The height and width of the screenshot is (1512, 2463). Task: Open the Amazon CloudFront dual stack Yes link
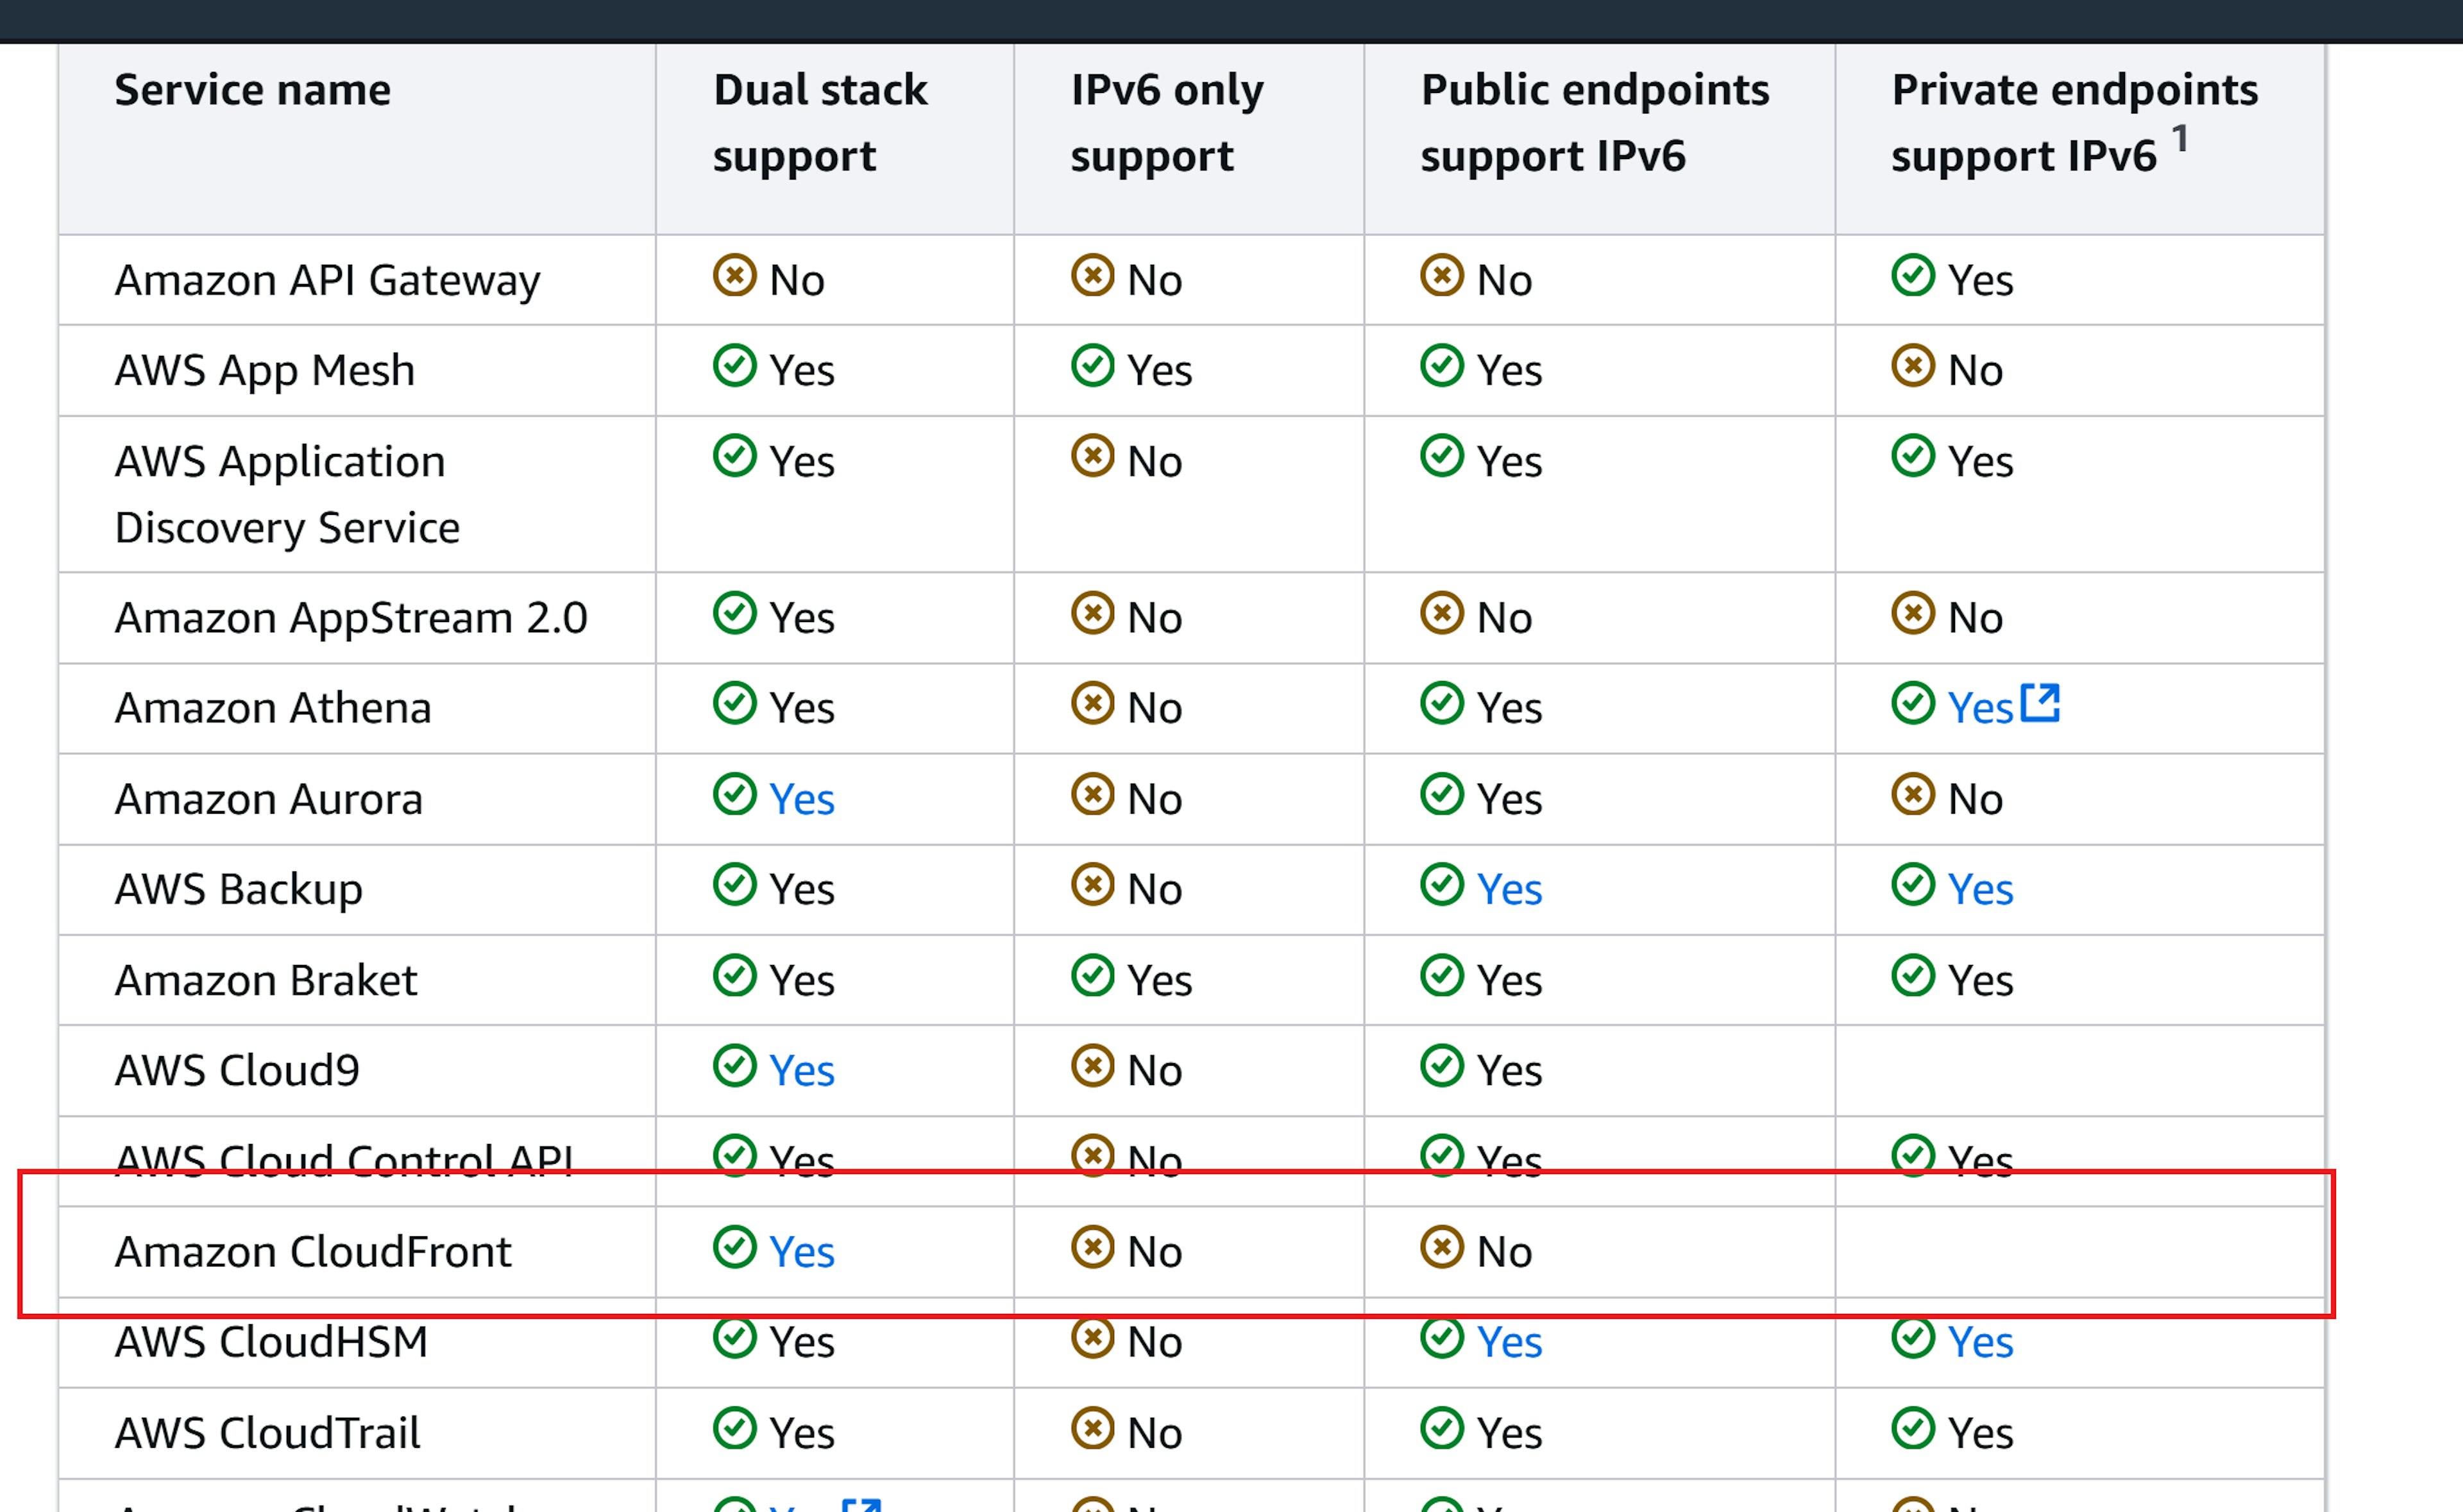click(802, 1252)
